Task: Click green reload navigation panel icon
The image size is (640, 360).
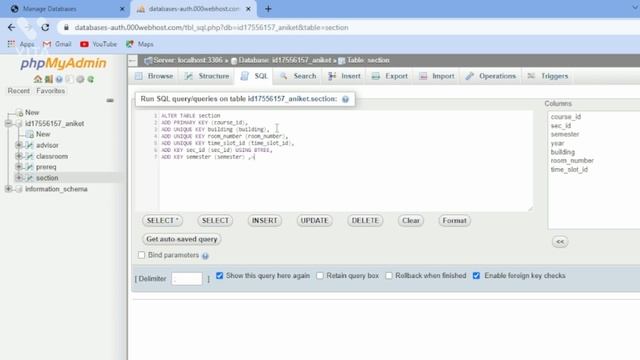Action: 91,79
